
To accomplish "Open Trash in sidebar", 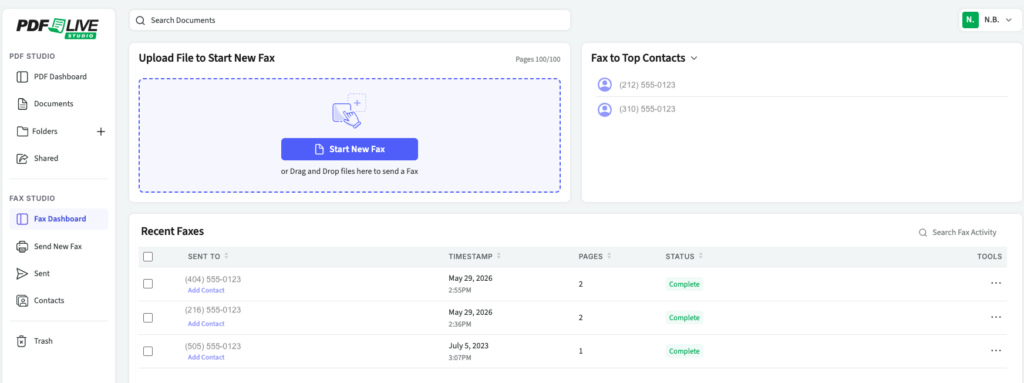I will (59, 341).
